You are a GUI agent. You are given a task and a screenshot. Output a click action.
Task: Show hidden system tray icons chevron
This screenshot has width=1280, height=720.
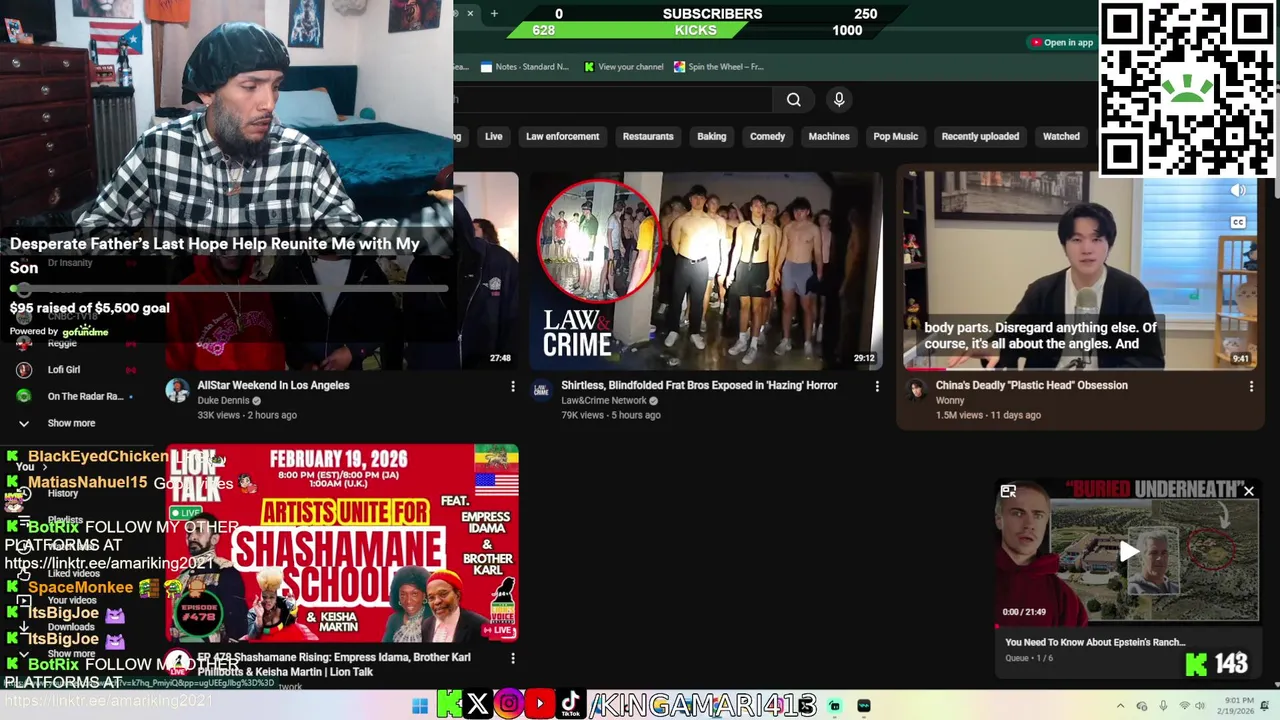1120,706
